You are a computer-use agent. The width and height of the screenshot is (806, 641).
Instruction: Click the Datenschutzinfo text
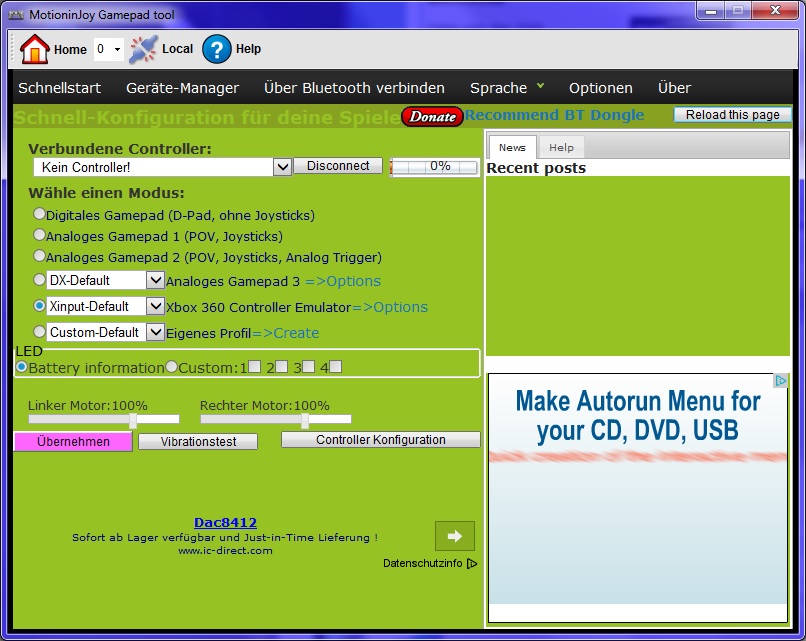coord(423,563)
